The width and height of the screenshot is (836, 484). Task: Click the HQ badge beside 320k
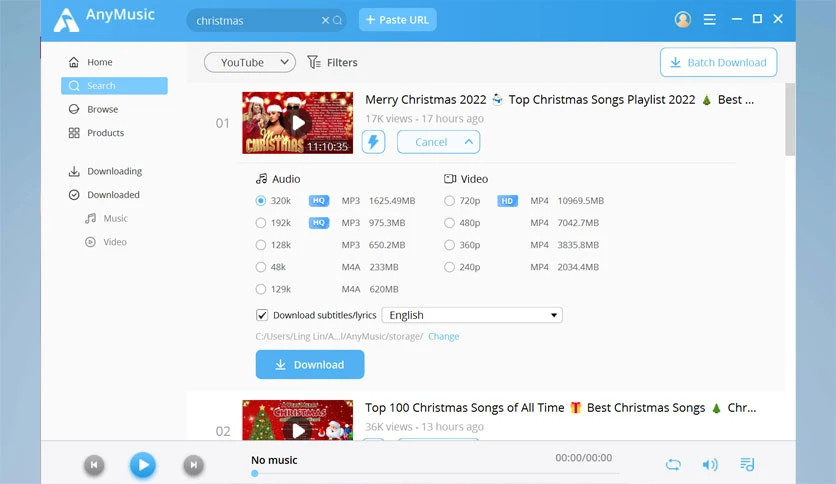(319, 201)
